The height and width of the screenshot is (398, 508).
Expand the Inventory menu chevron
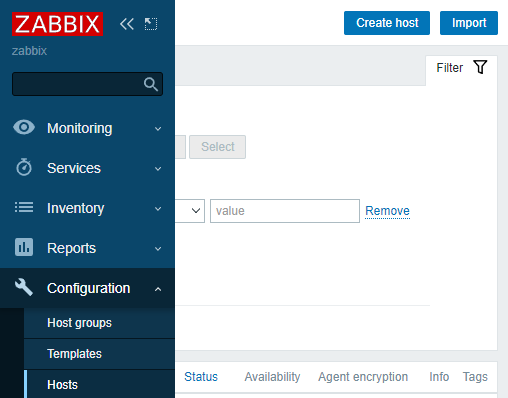158,209
